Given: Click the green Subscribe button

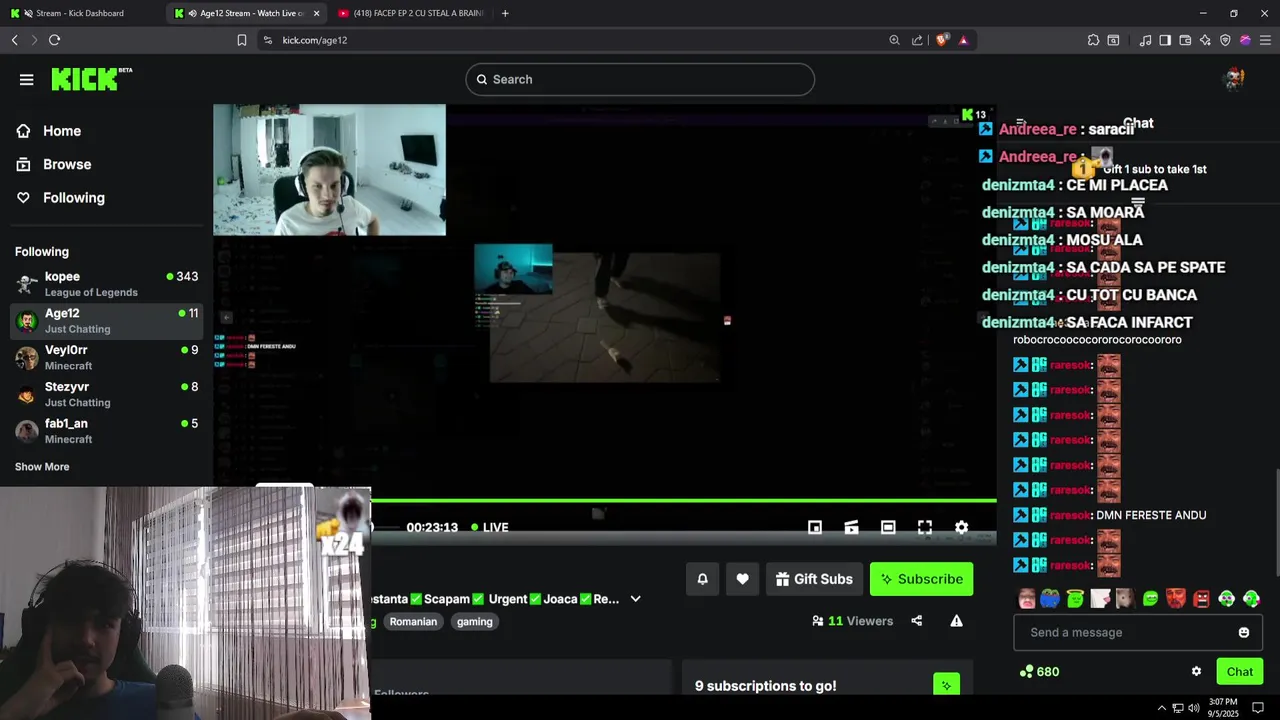Looking at the screenshot, I should point(921,579).
